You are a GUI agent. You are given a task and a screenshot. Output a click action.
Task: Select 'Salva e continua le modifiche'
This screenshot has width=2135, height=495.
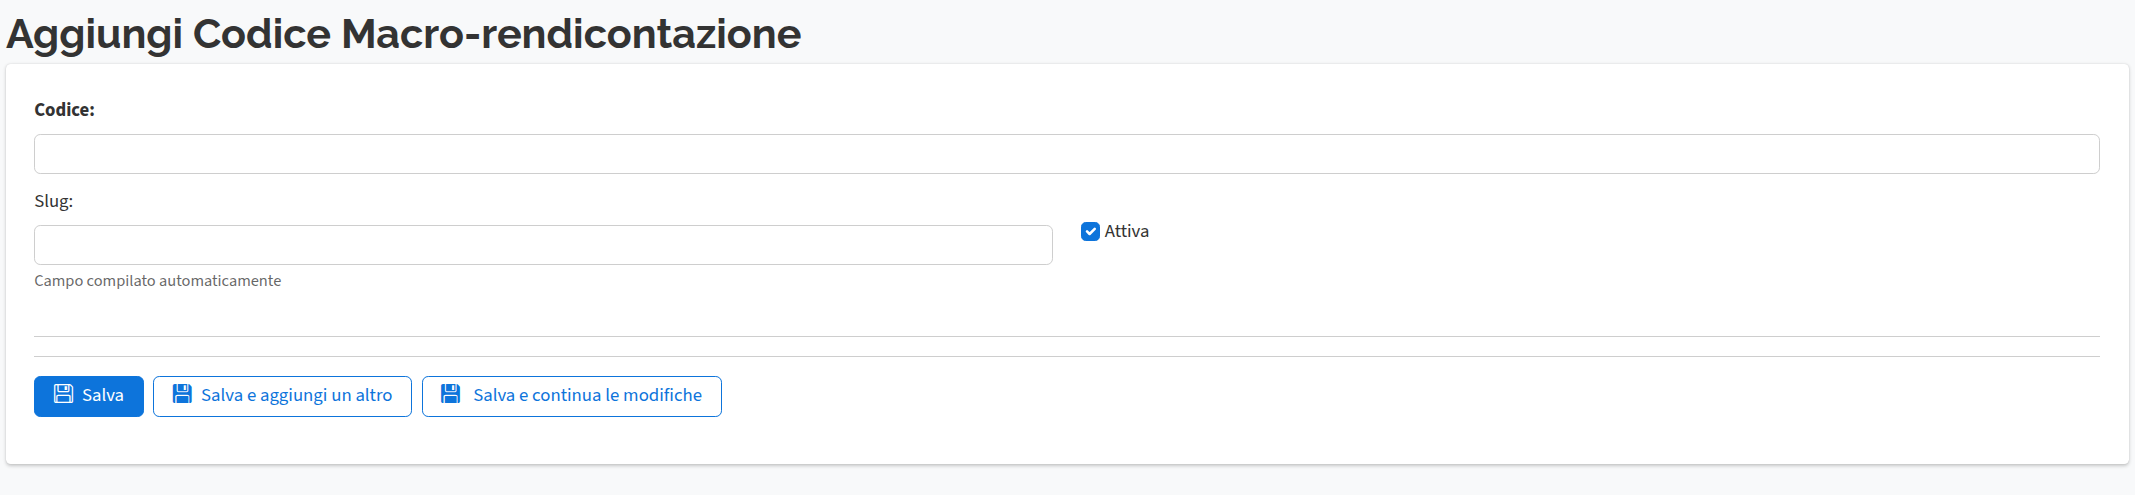coord(572,396)
